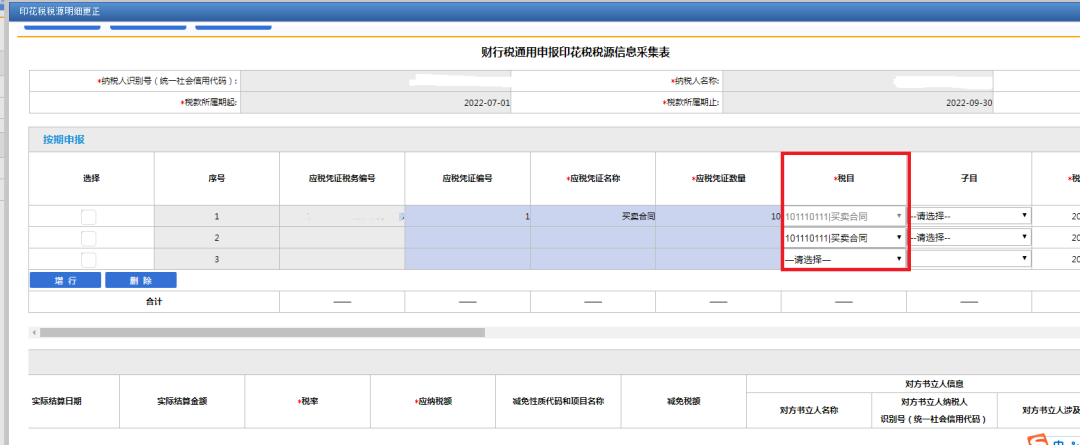Open the 税目 dropdown in row 2

(x=843, y=238)
